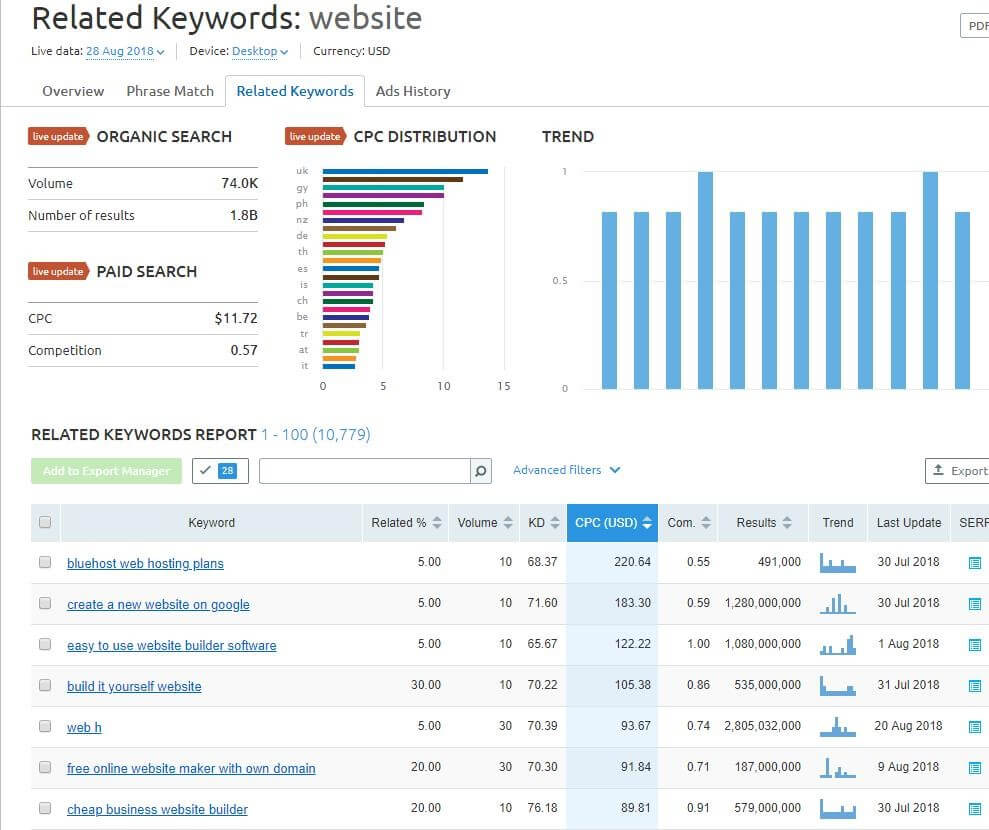The width and height of the screenshot is (989, 830).
Task: Check the row for "create a new website on google"
Action: (45, 604)
